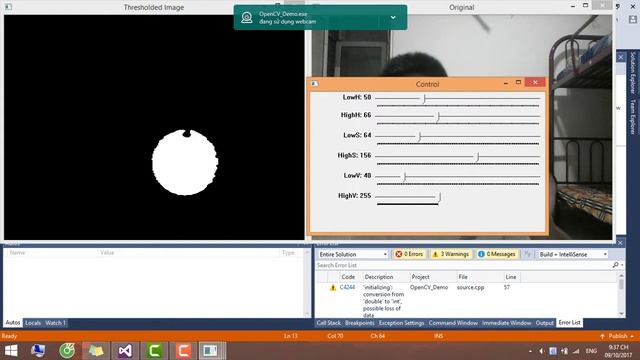
Task: Adjust the HighS slider
Action: point(477,156)
